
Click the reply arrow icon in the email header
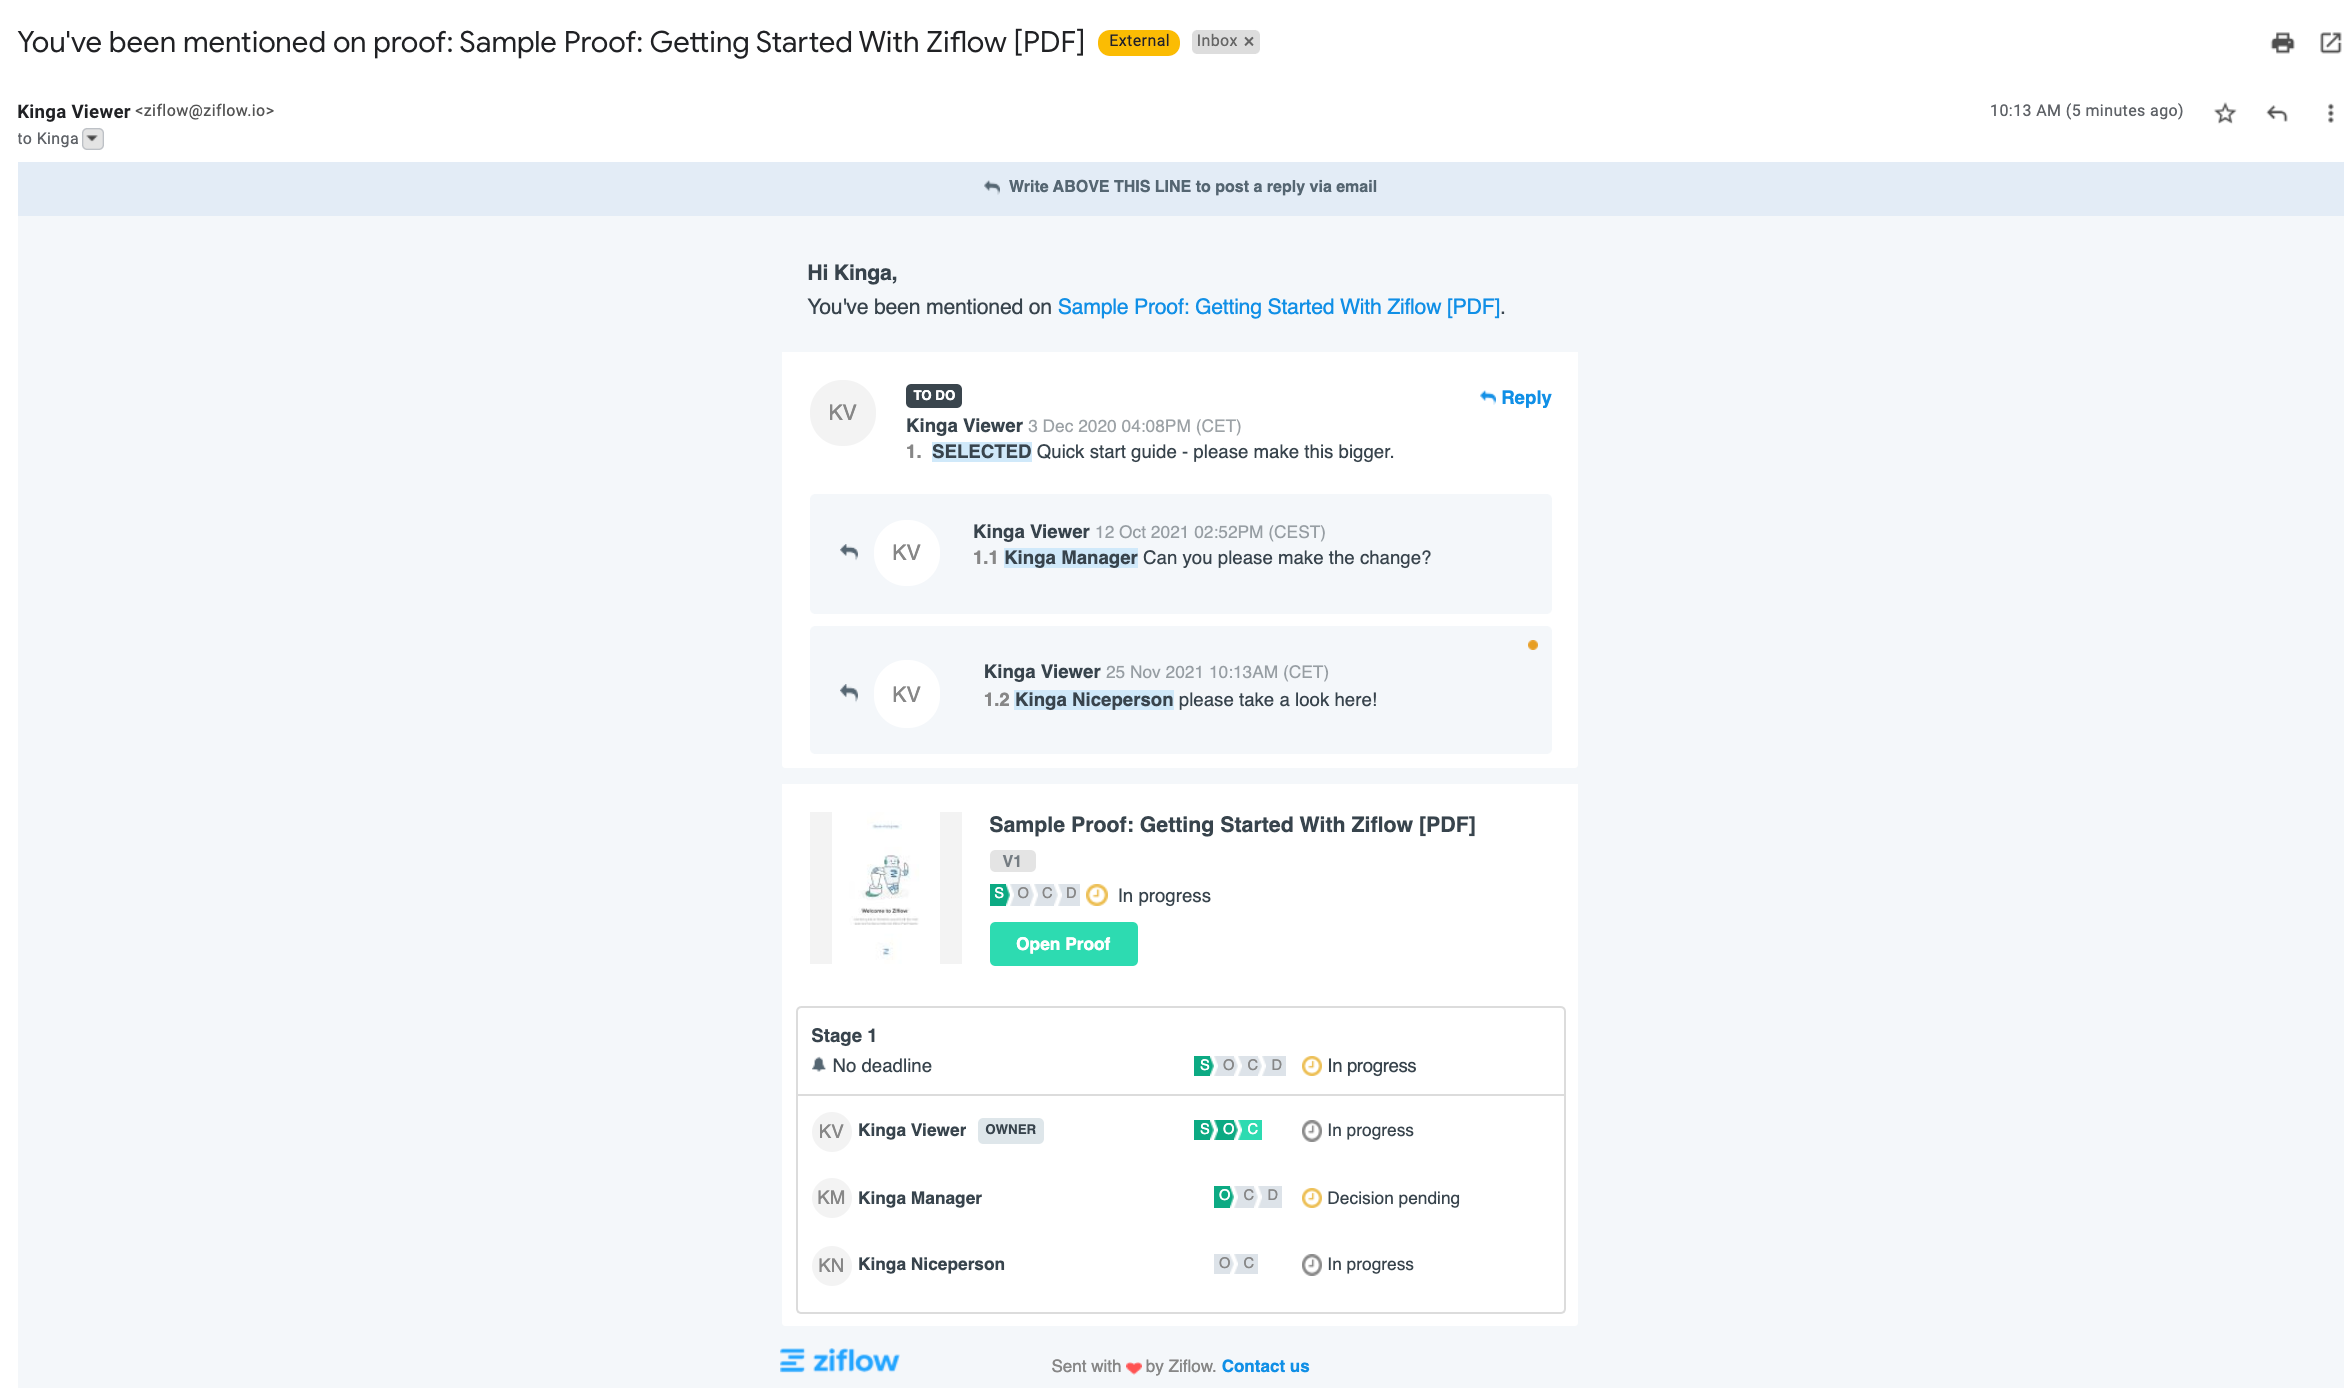2277,113
